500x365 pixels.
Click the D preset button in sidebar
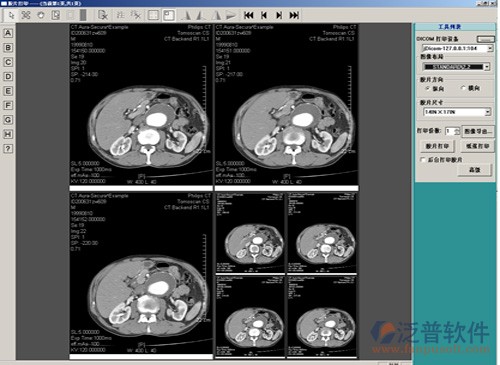pyautogui.click(x=8, y=77)
